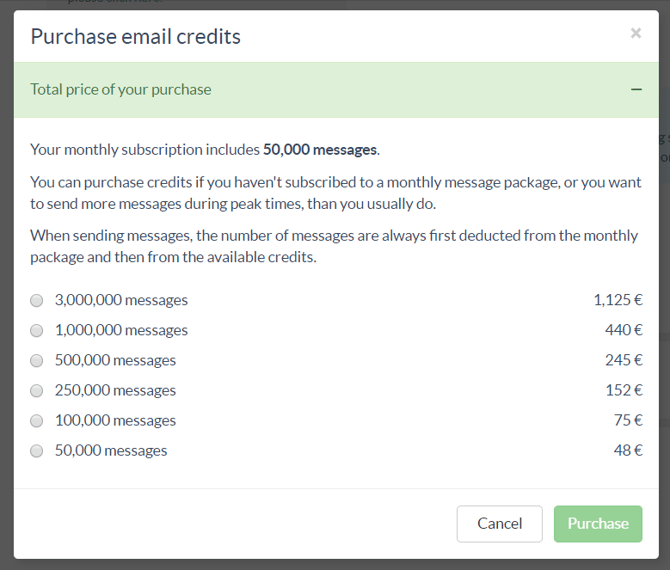The width and height of the screenshot is (670, 570).
Task: Click the 152 € price
Action: point(623,390)
